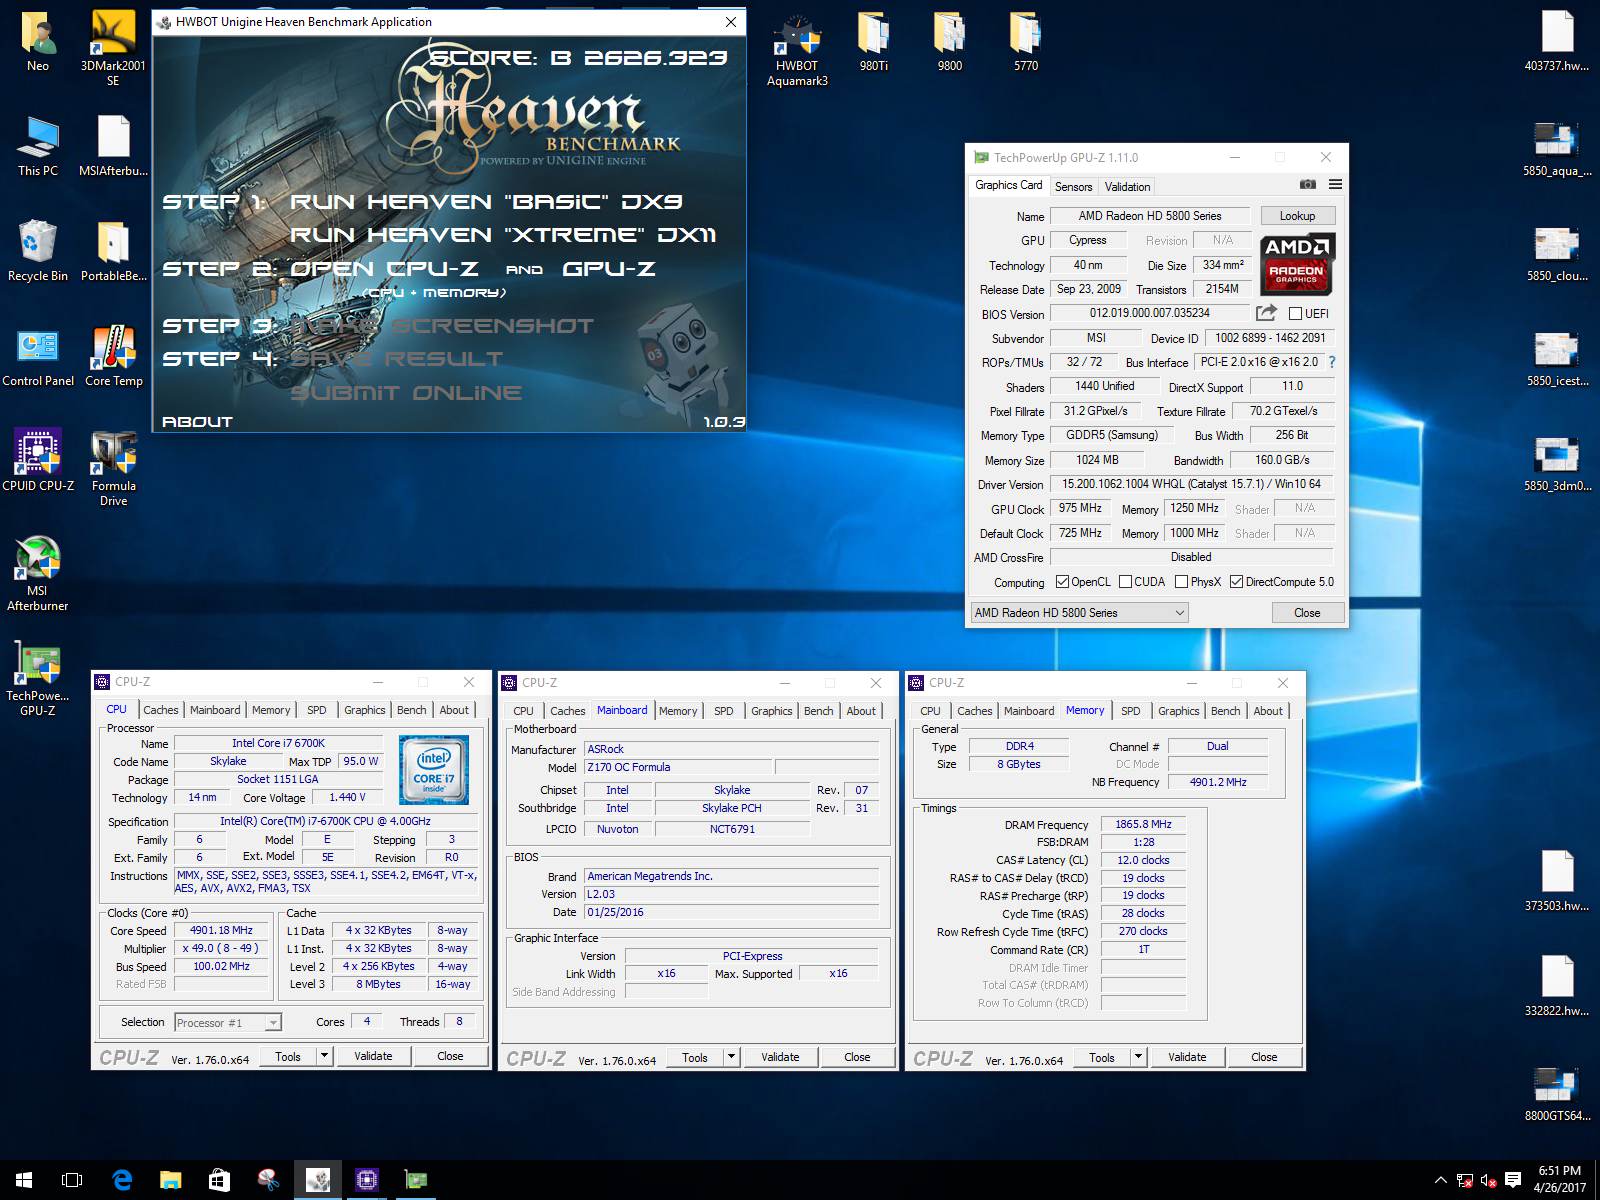Open the Recycle Bin
Image resolution: width=1600 pixels, height=1200 pixels.
click(38, 250)
